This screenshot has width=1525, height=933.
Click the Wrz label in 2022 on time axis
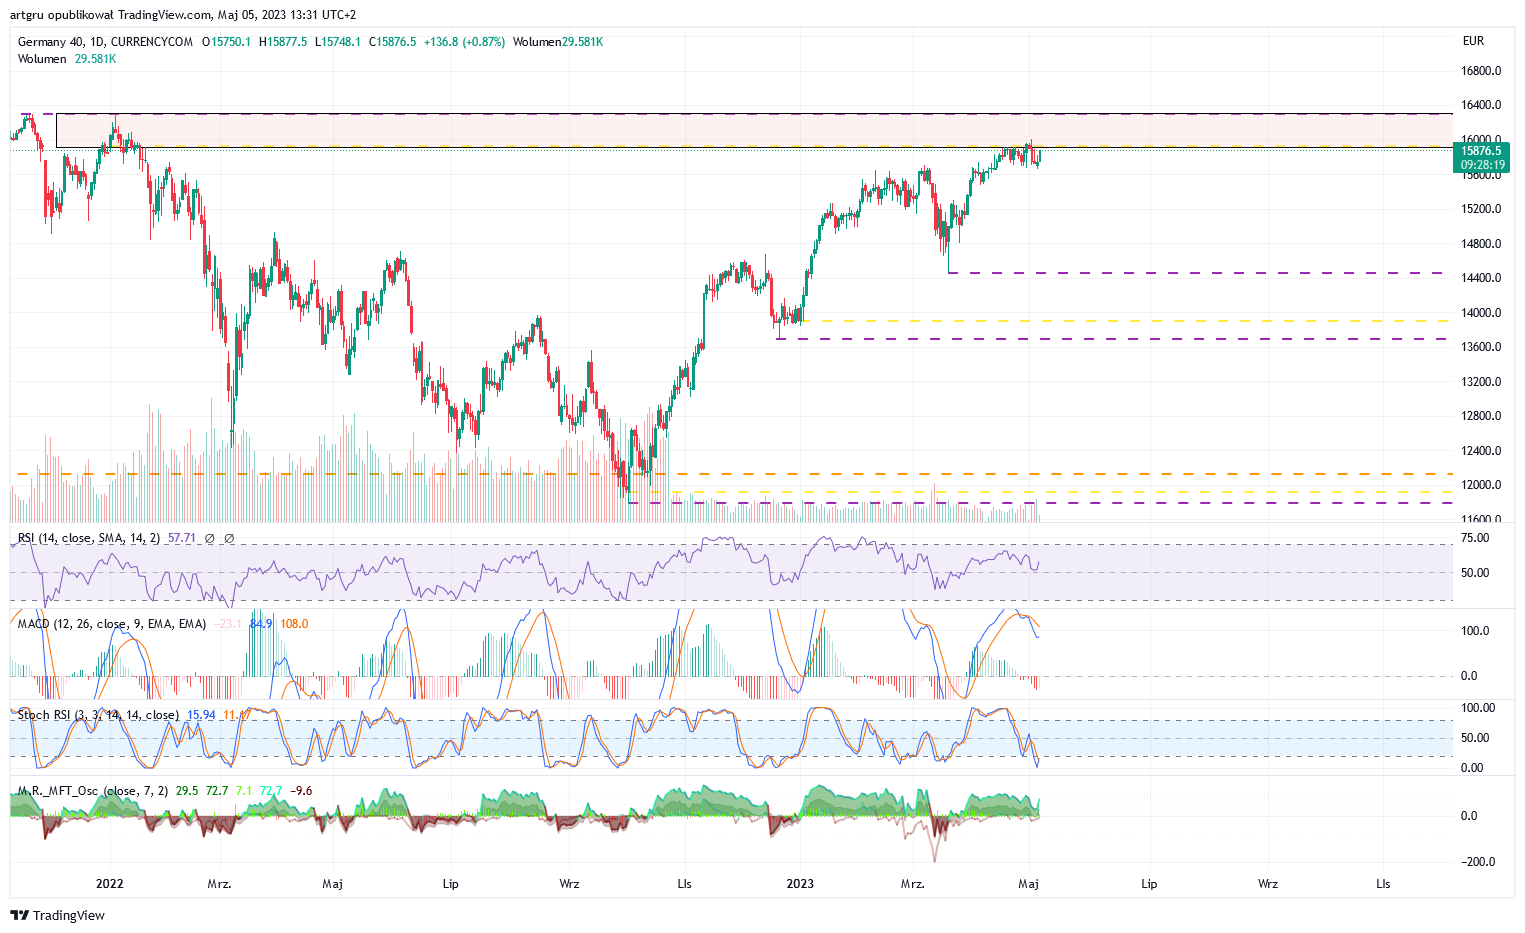[569, 884]
